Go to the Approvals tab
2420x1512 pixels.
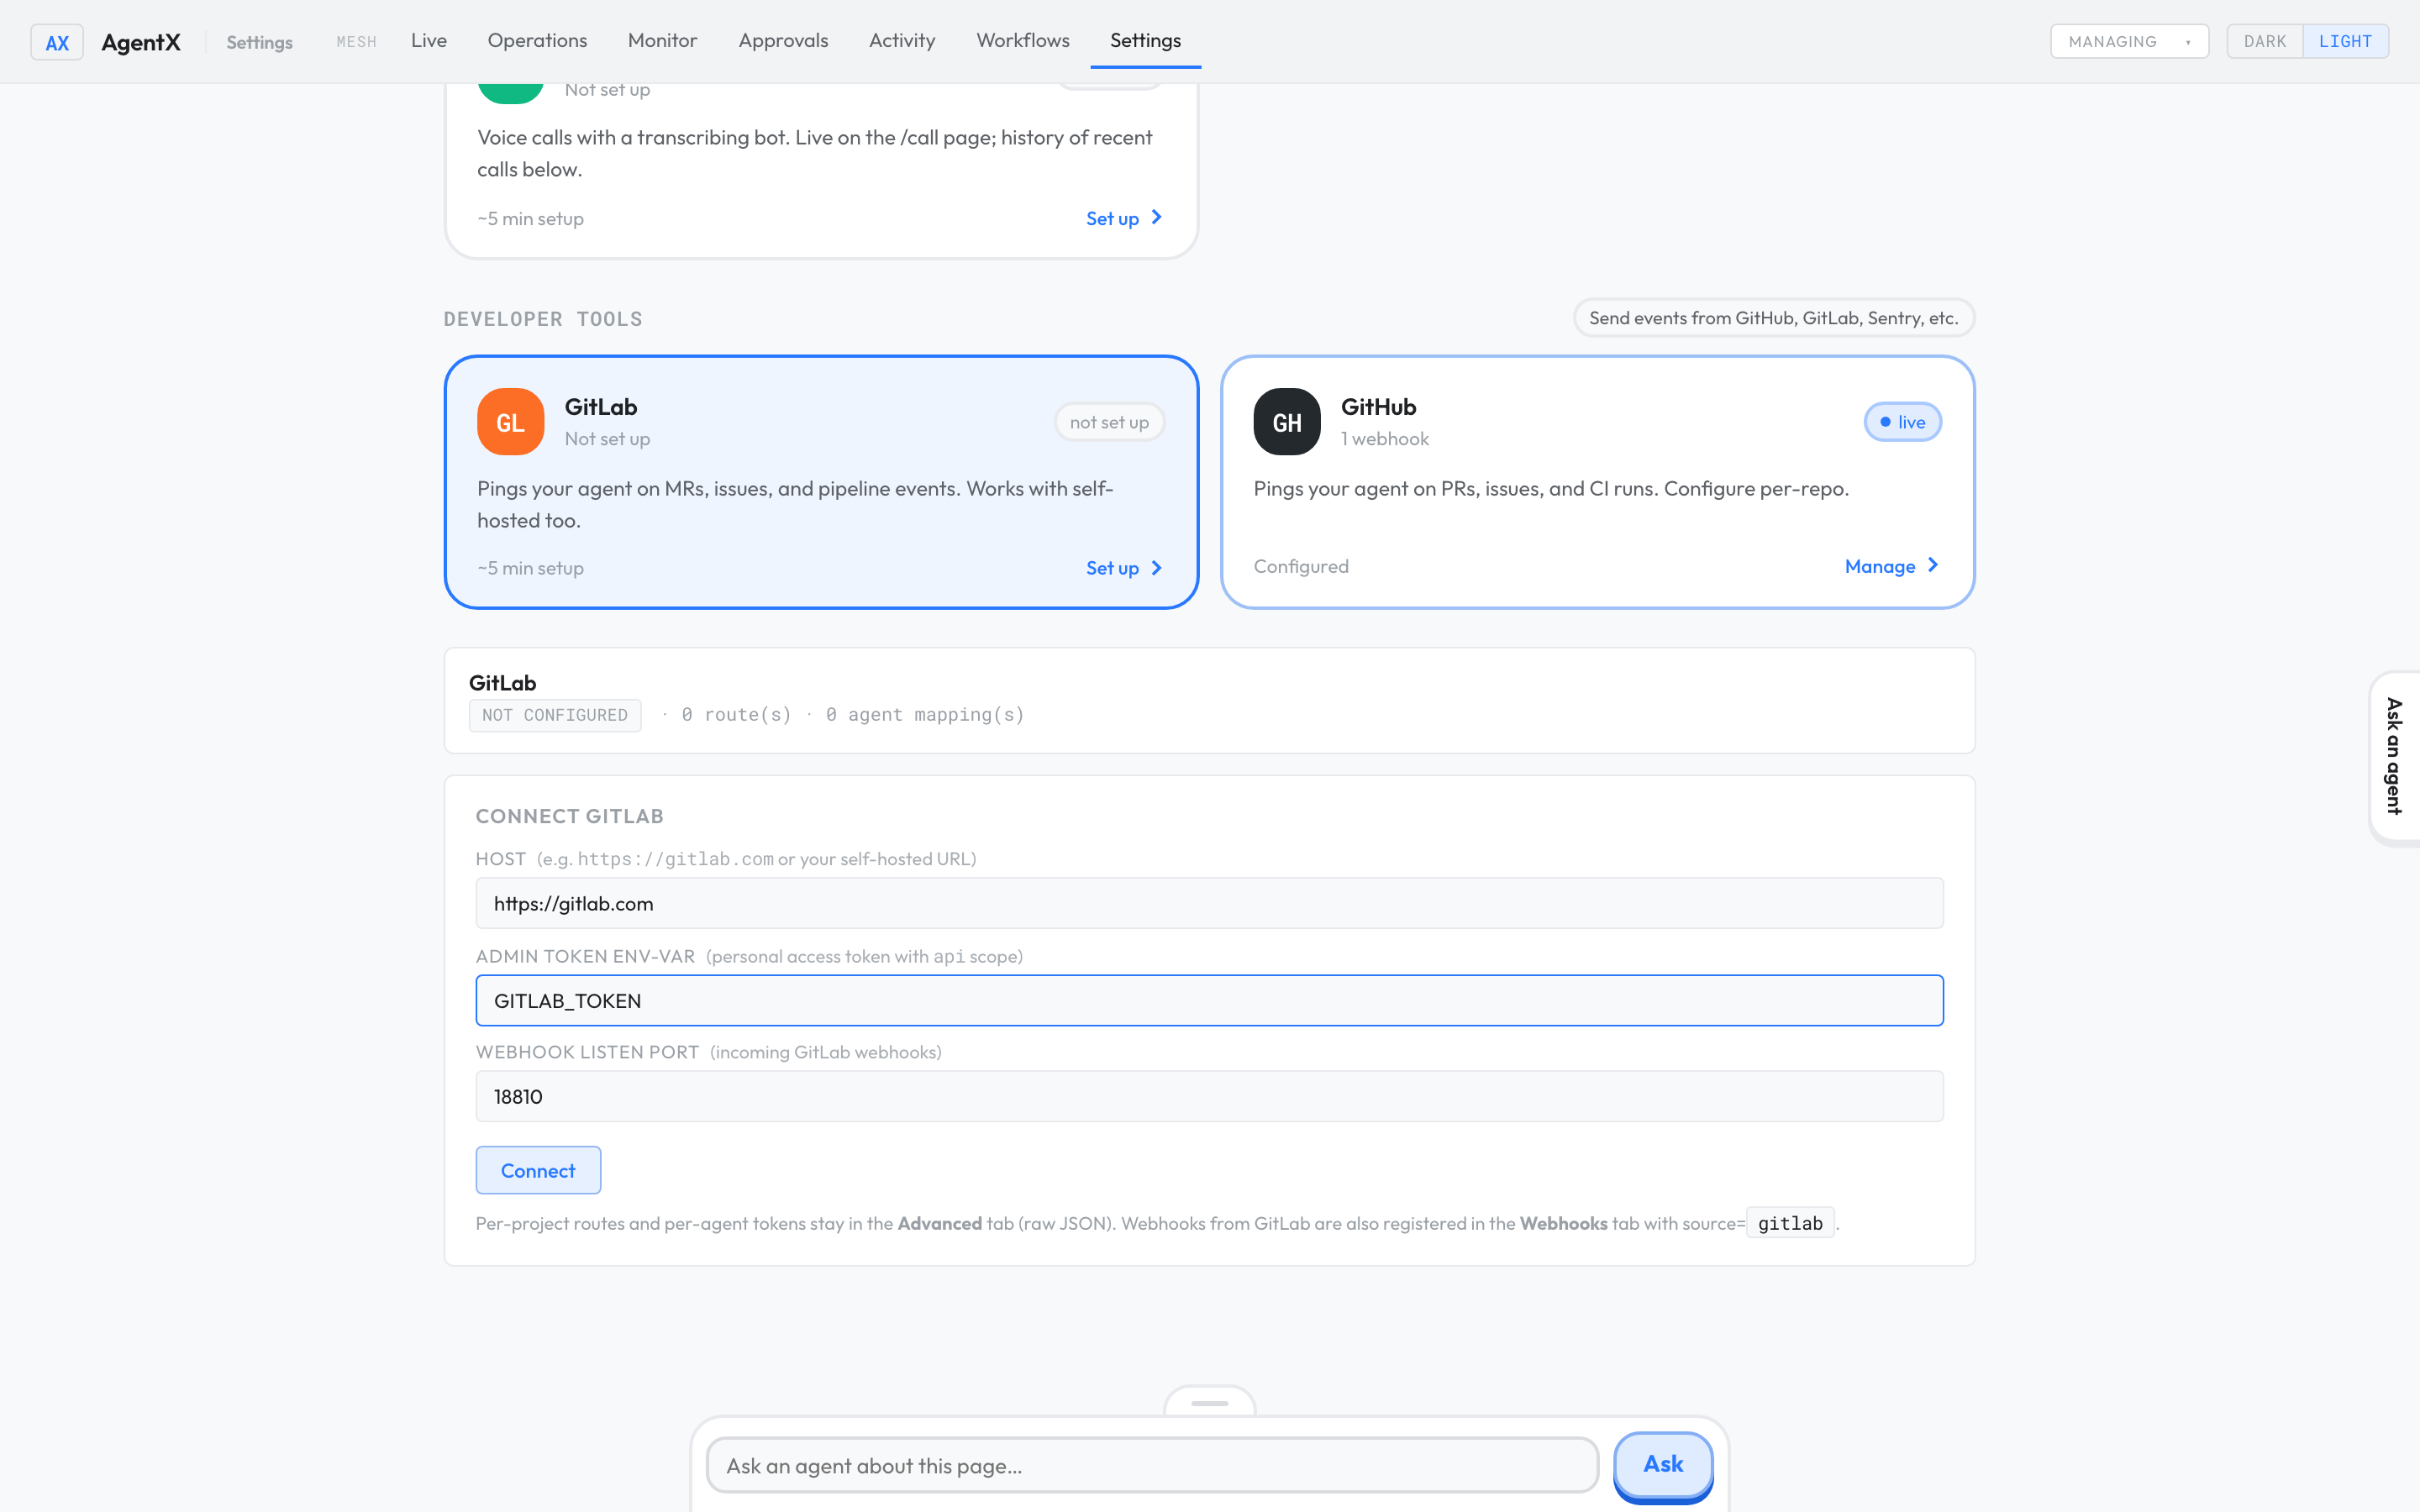click(x=783, y=41)
